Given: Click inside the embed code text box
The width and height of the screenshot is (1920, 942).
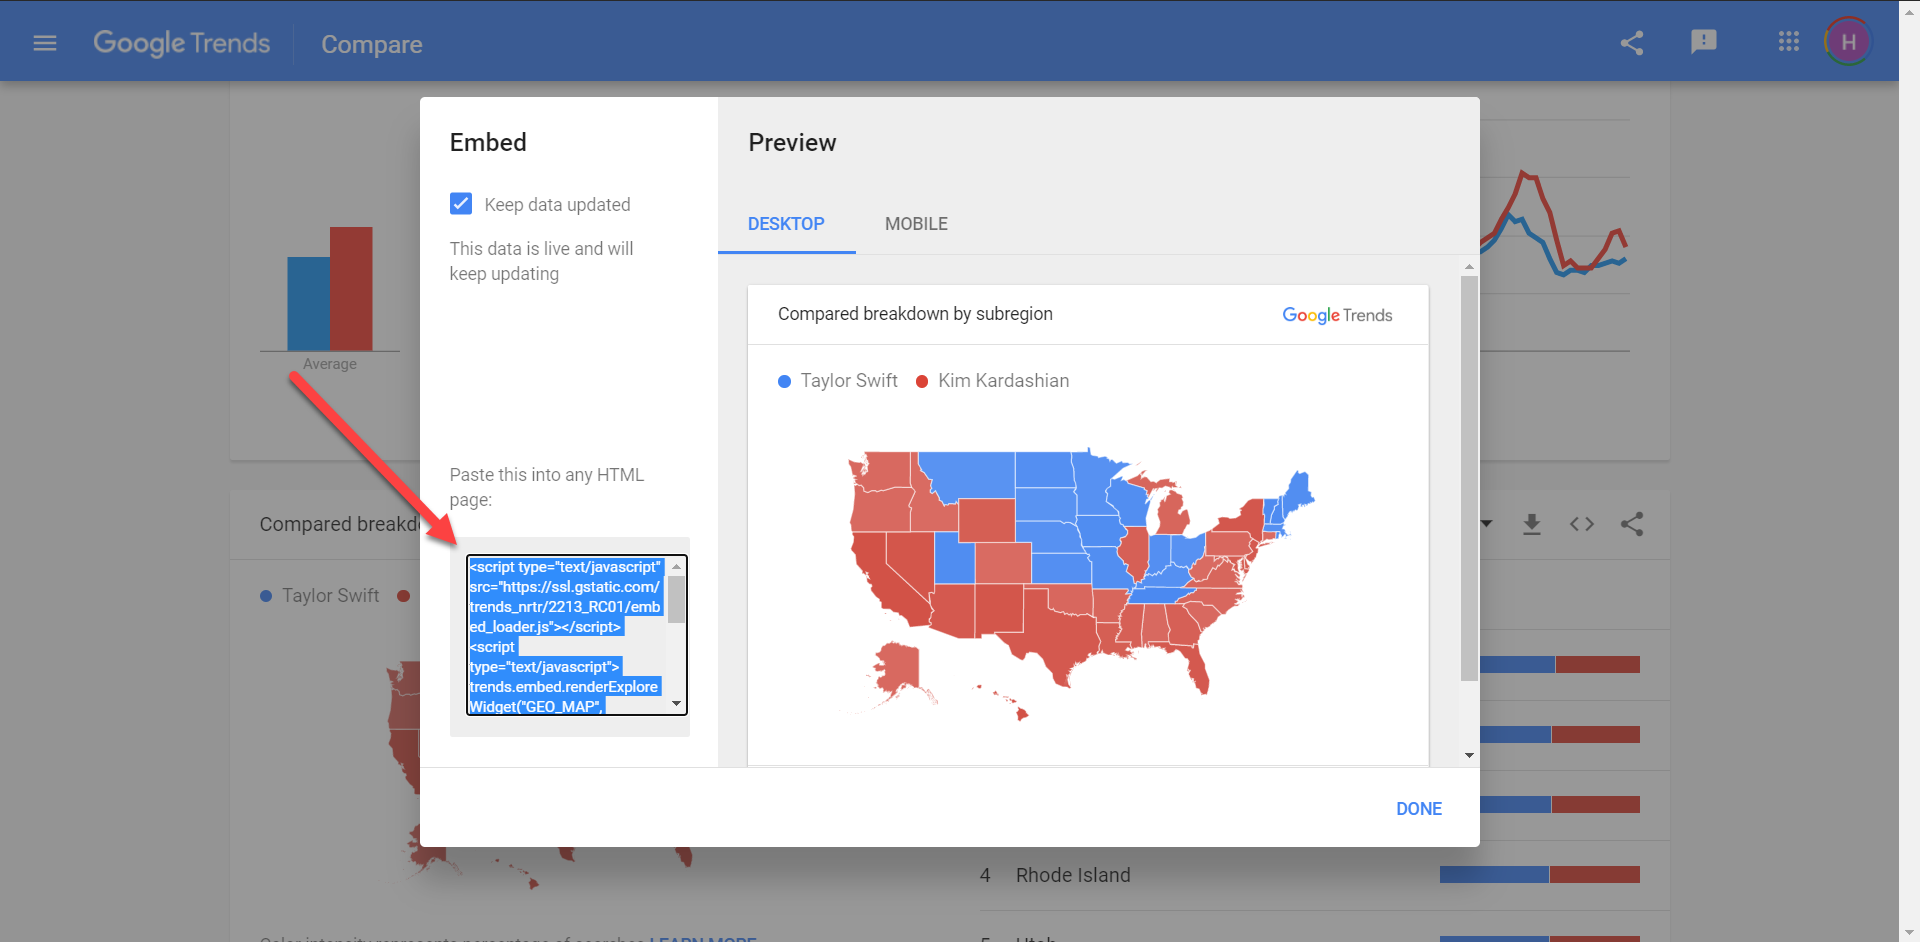Looking at the screenshot, I should (565, 635).
